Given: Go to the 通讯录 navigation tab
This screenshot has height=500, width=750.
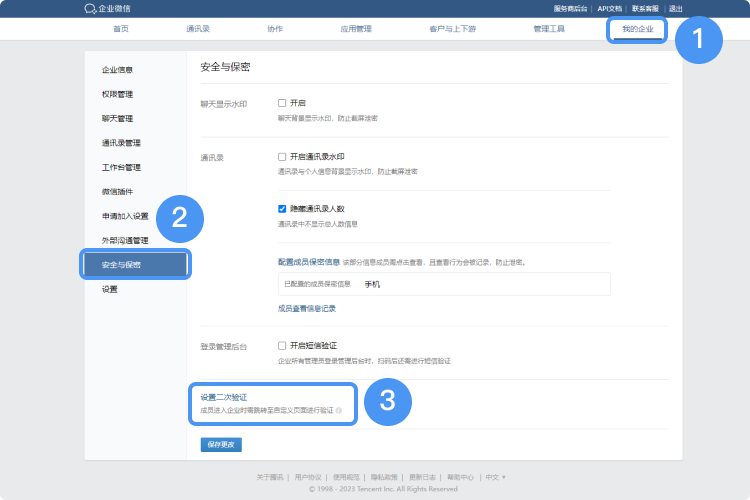Looking at the screenshot, I should 197,29.
